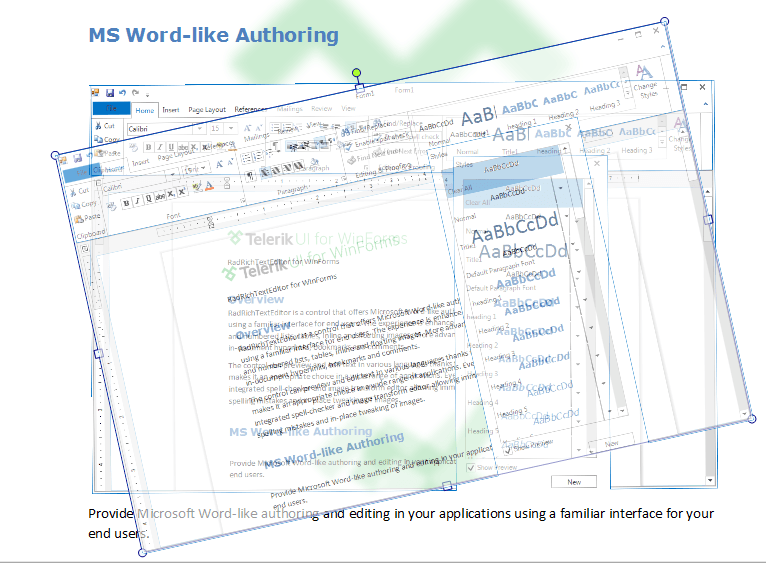Click Copy in the upright ribbon clipboard group
766x563 pixels.
tap(106, 140)
